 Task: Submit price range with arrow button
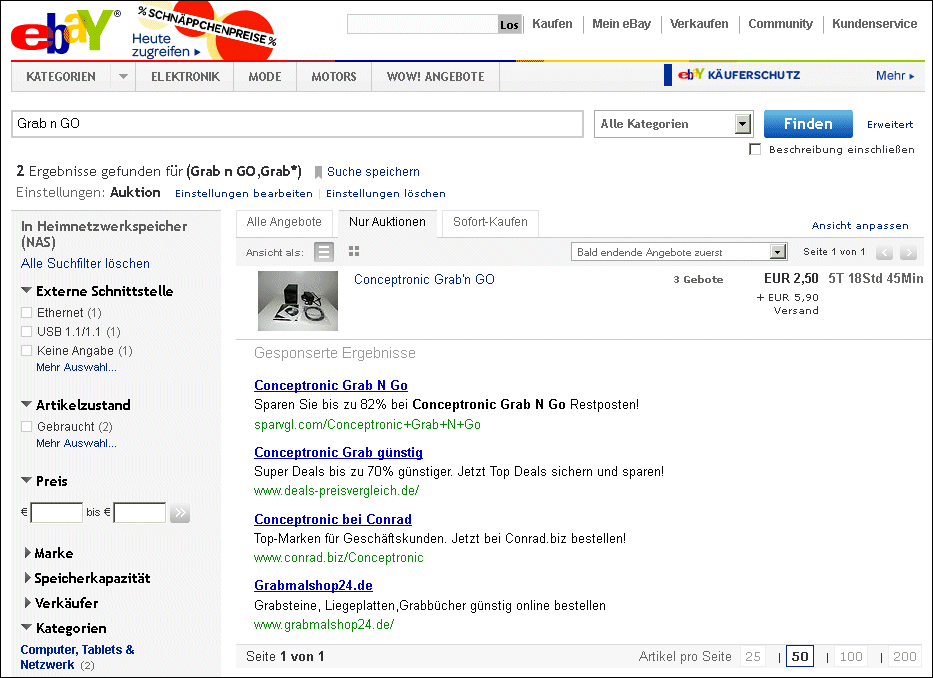pos(180,513)
